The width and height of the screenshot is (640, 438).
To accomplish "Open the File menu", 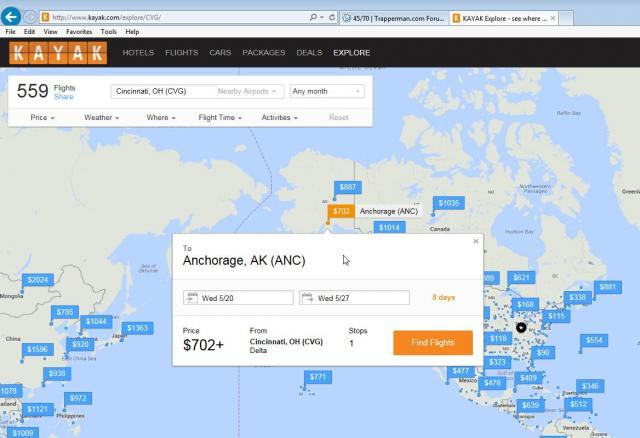I will tap(10, 31).
